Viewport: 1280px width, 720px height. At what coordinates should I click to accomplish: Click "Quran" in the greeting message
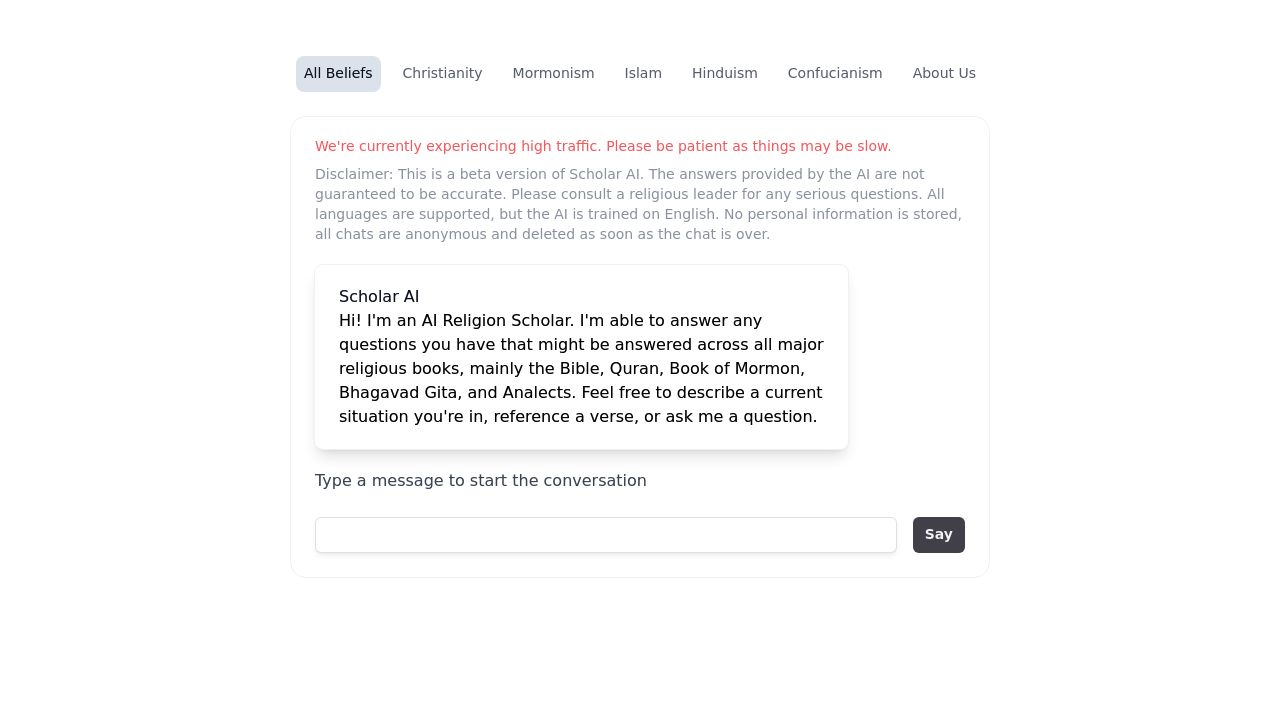635,369
